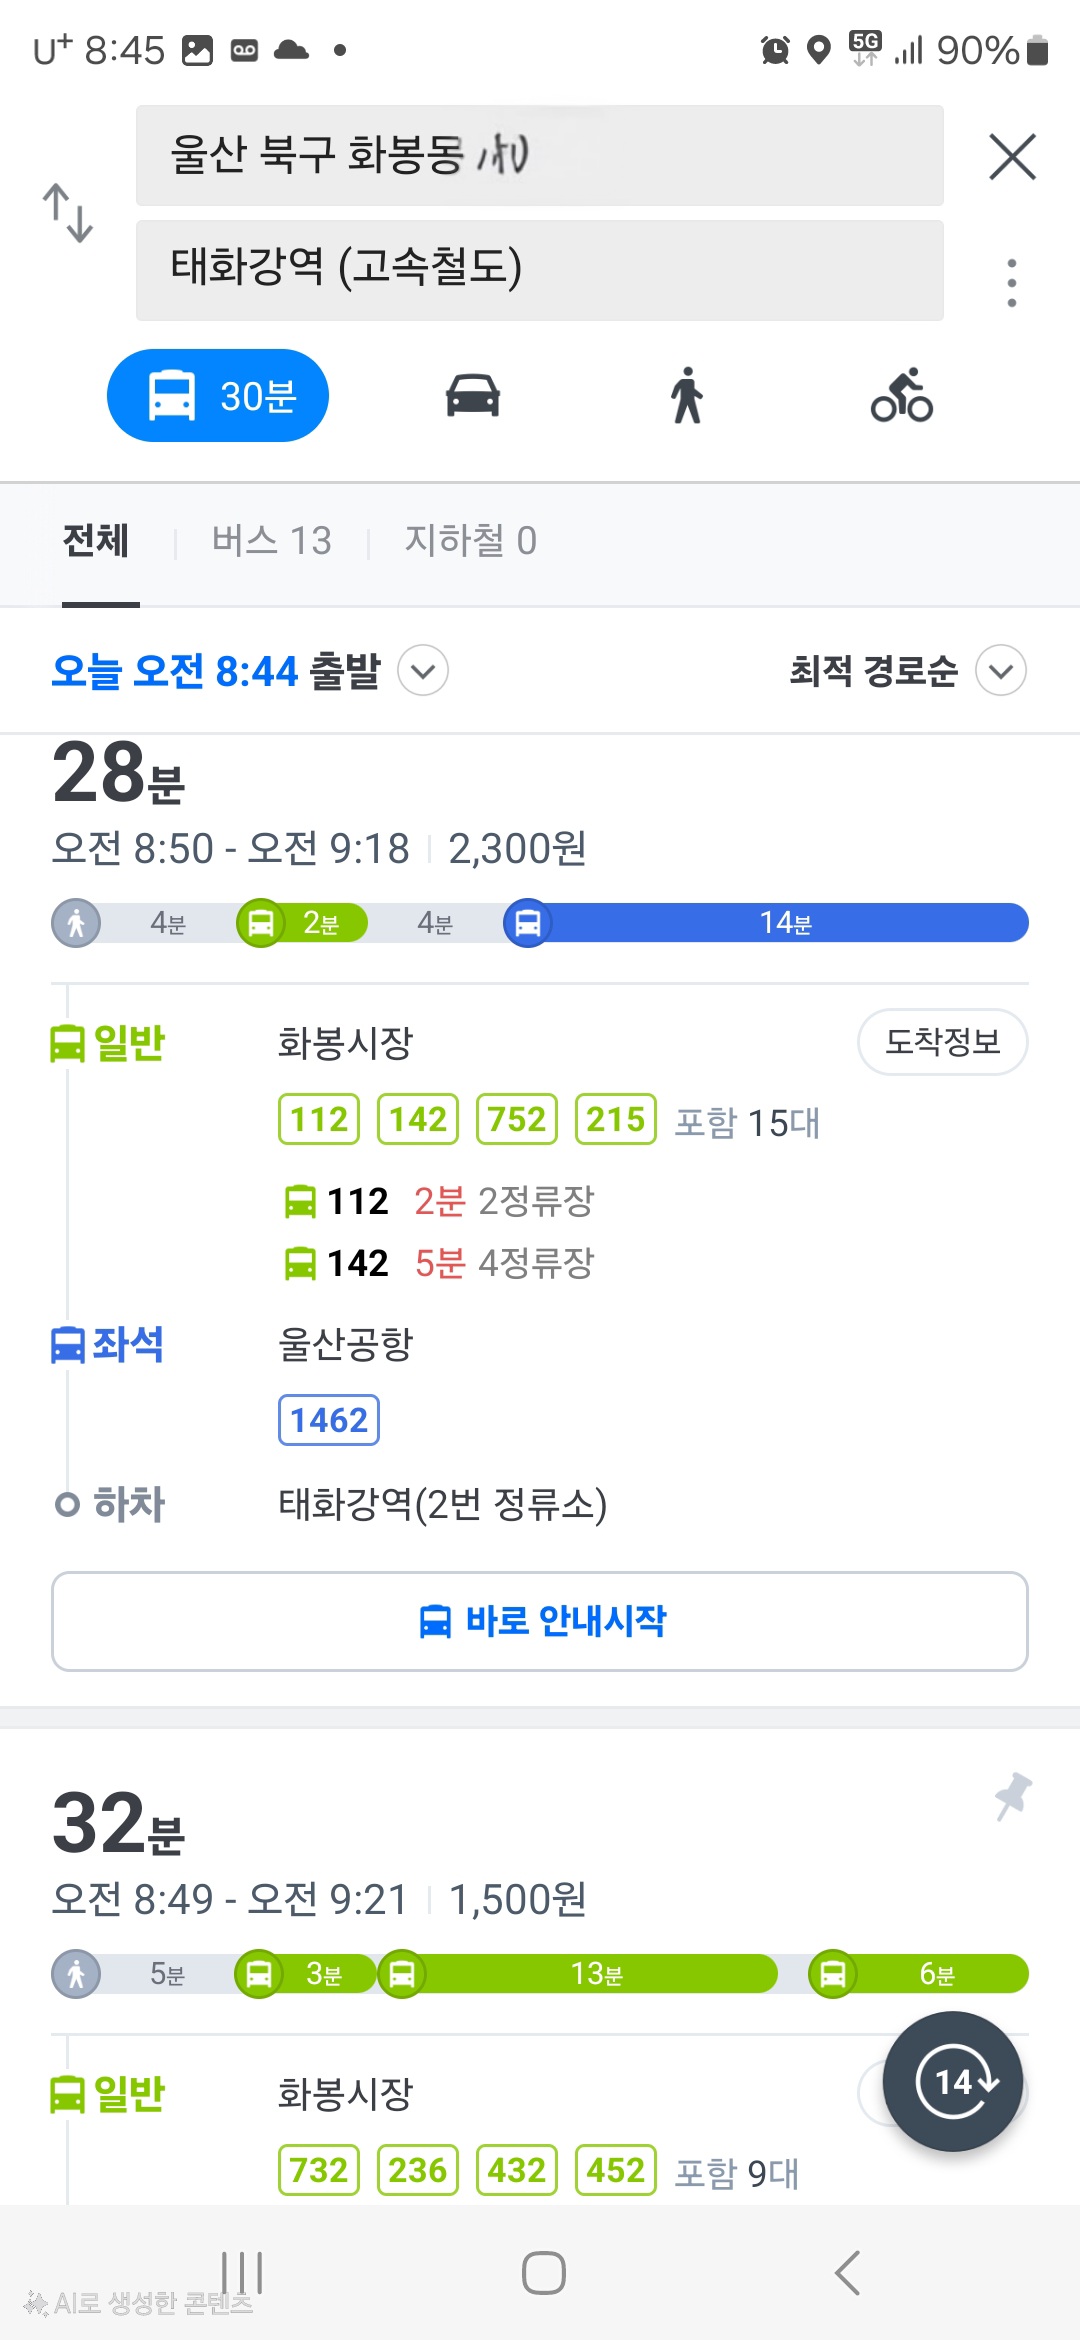This screenshot has width=1080, height=2340.
Task: Select the 전체 tab
Action: tap(96, 541)
